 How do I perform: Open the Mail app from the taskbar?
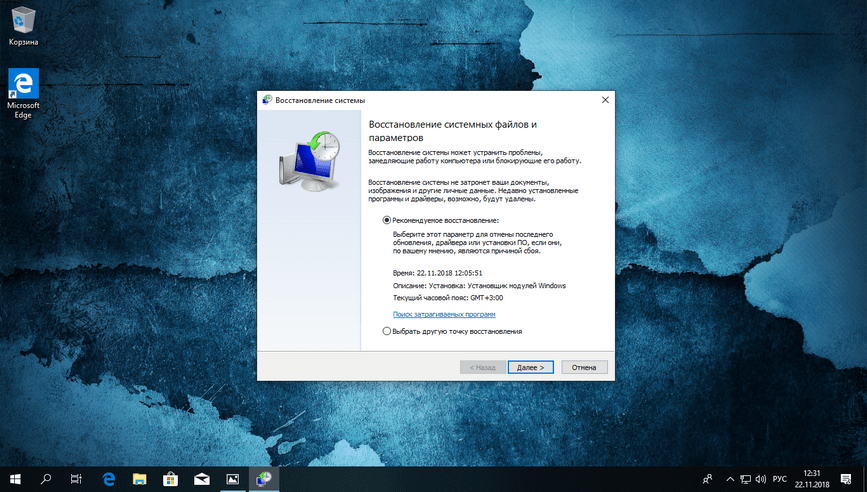(201, 479)
